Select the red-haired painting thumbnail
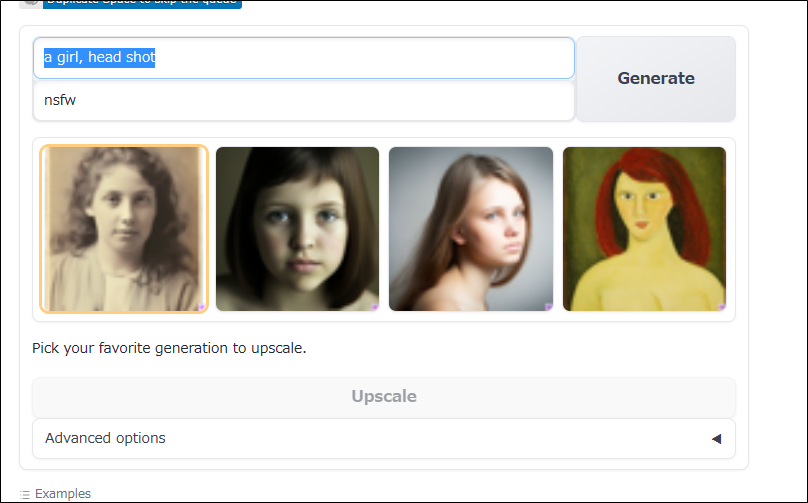This screenshot has width=808, height=503. (644, 229)
